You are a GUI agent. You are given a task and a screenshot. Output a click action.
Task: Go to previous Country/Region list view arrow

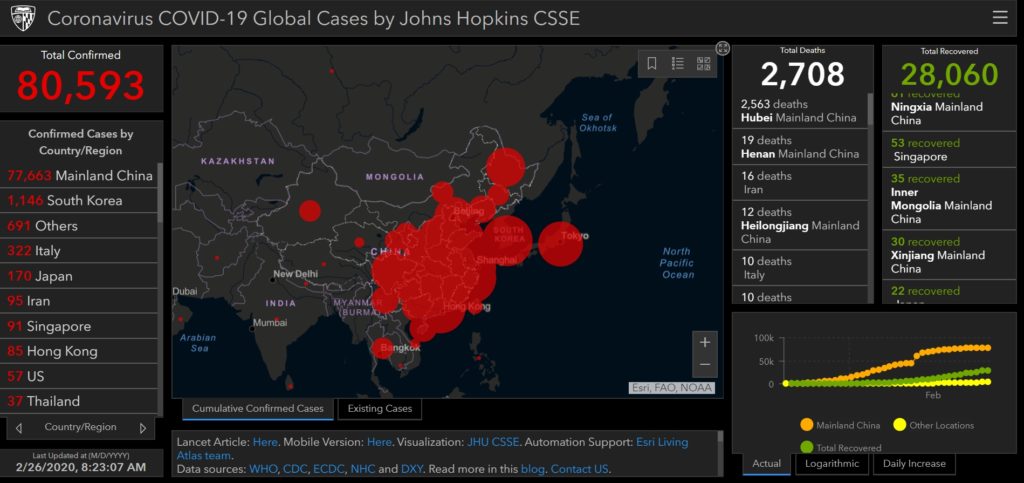18,428
